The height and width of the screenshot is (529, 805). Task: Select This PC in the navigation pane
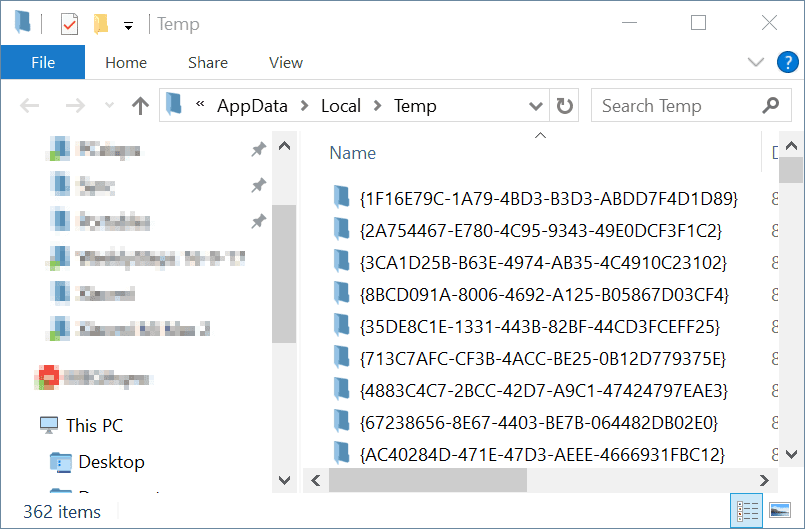pyautogui.click(x=94, y=425)
